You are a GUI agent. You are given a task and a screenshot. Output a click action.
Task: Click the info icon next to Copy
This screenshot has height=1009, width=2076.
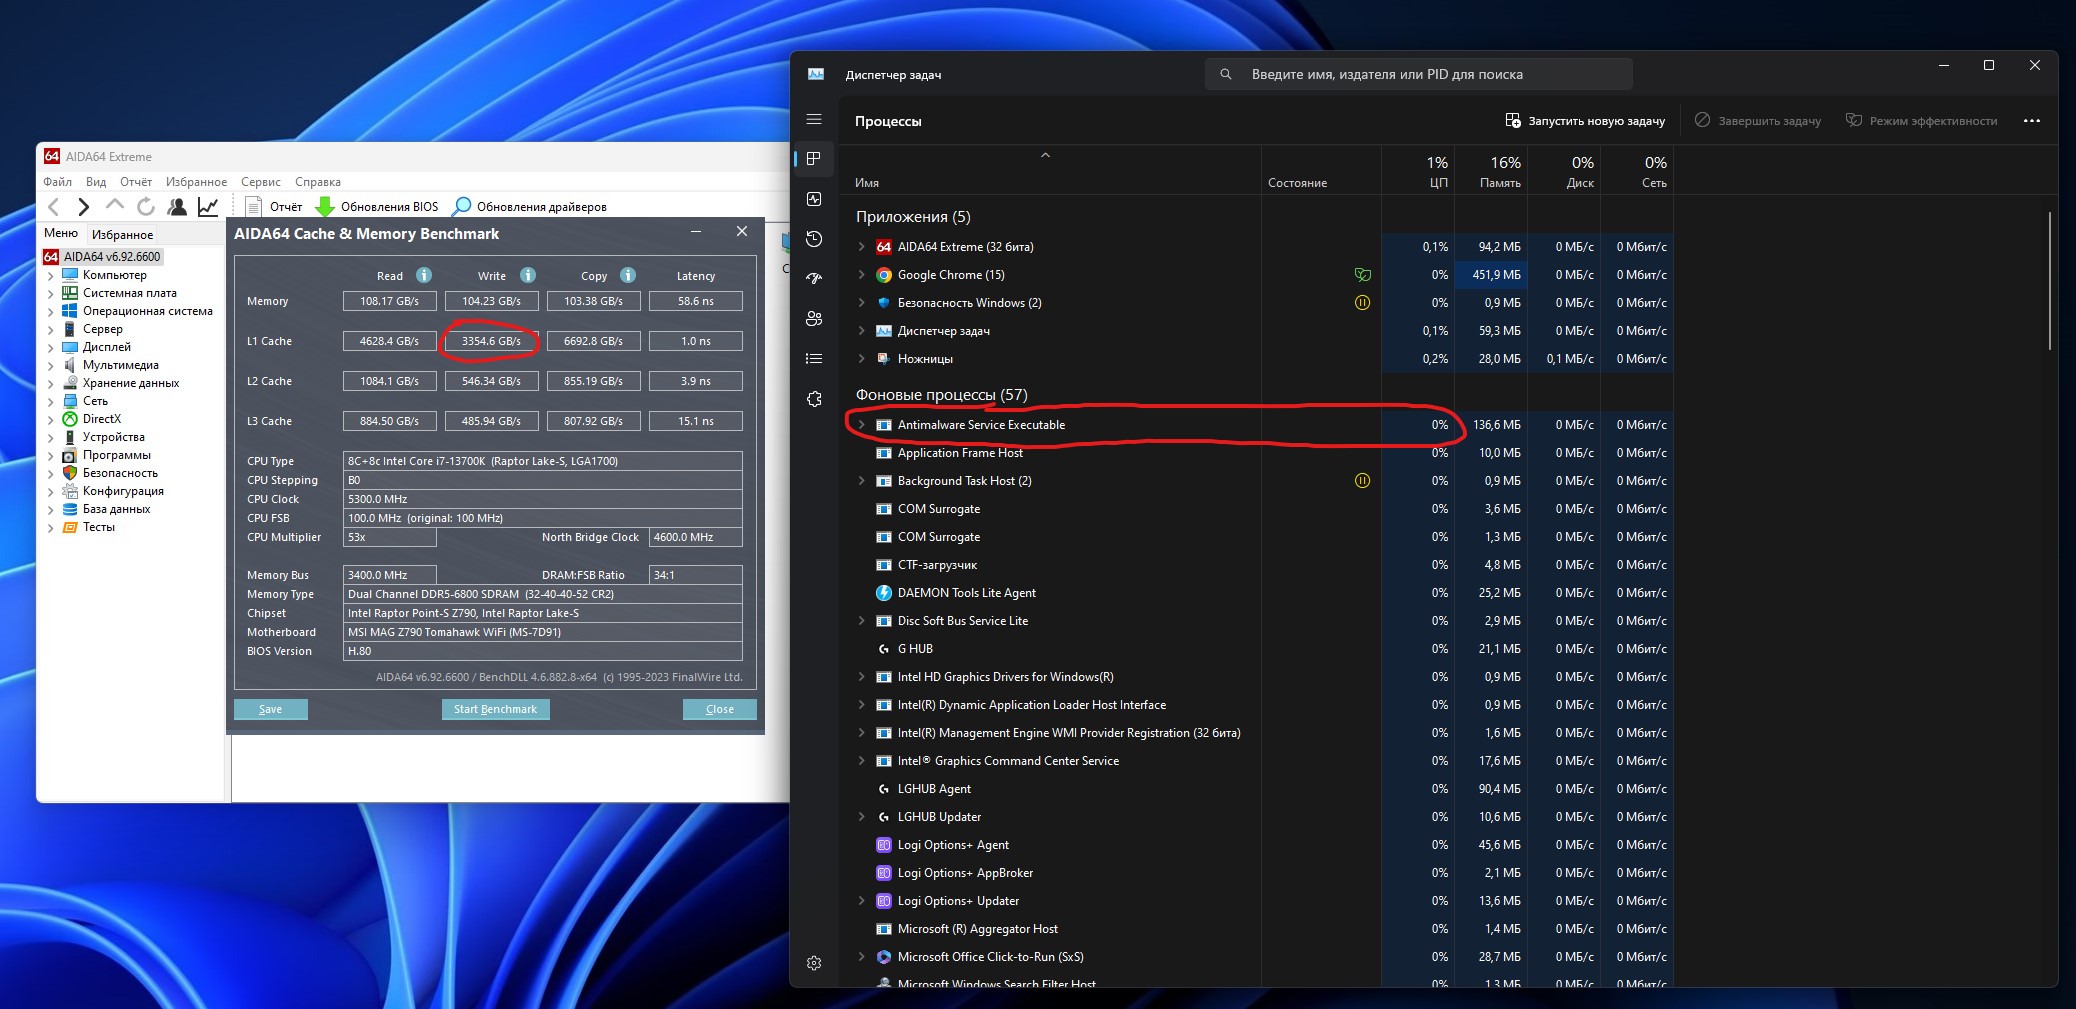click(x=628, y=275)
